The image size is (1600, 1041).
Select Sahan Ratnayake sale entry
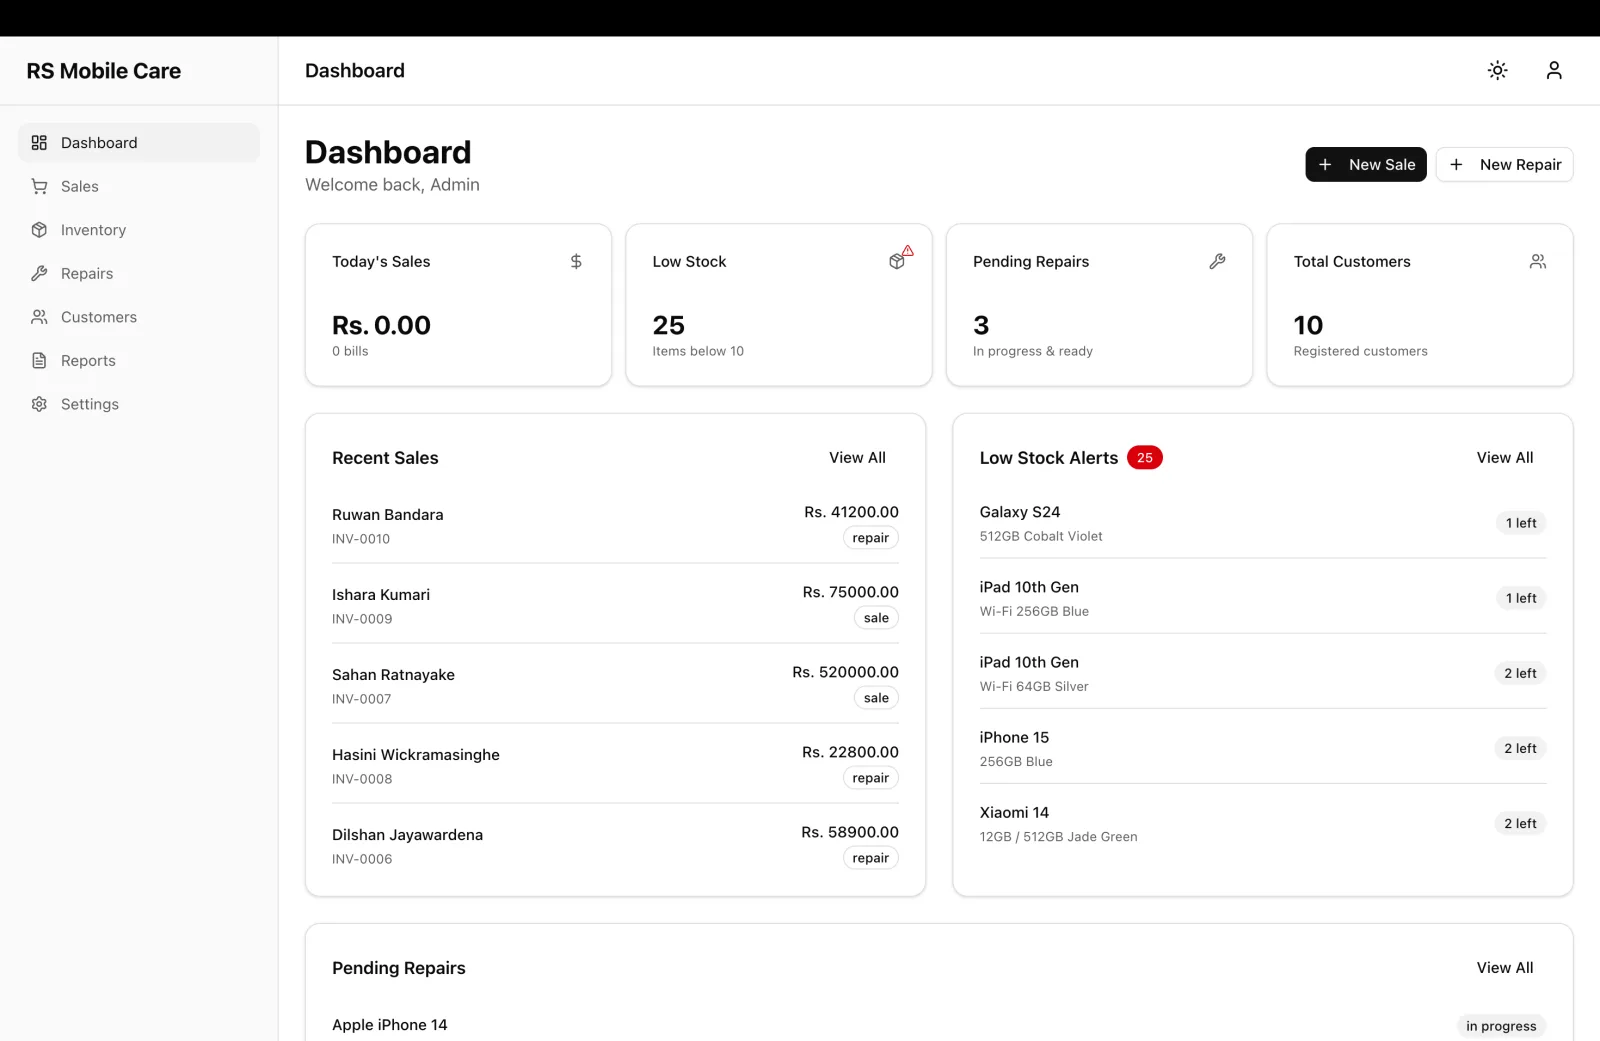coord(615,685)
